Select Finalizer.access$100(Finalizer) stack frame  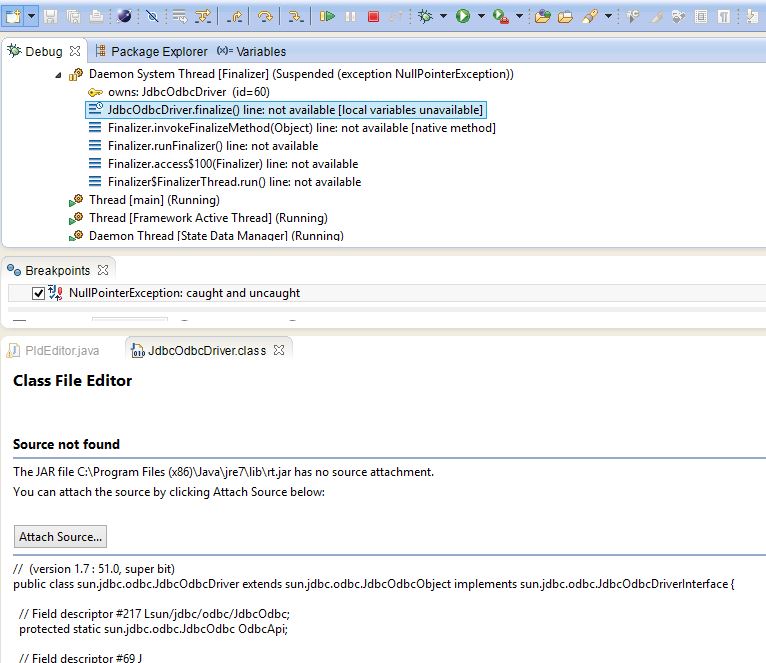(x=223, y=164)
